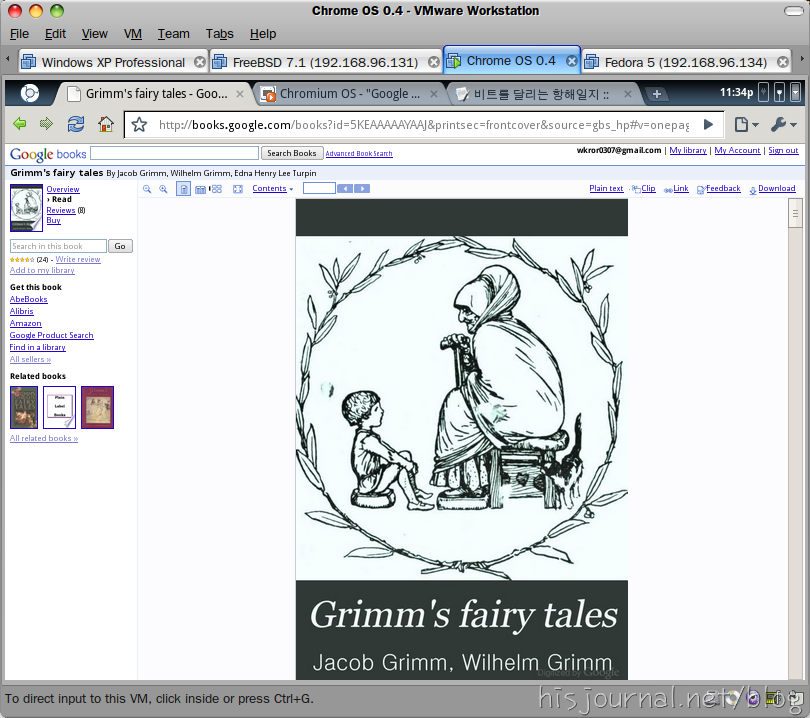Open the wrench settings menu
Image resolution: width=810 pixels, height=718 pixels.
pyautogui.click(x=783, y=124)
